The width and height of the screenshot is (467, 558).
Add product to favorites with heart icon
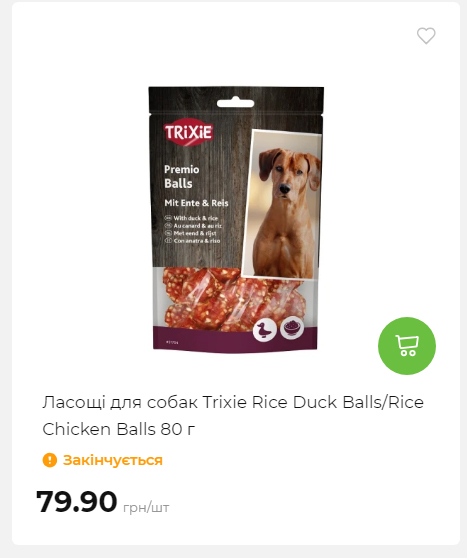tap(426, 36)
